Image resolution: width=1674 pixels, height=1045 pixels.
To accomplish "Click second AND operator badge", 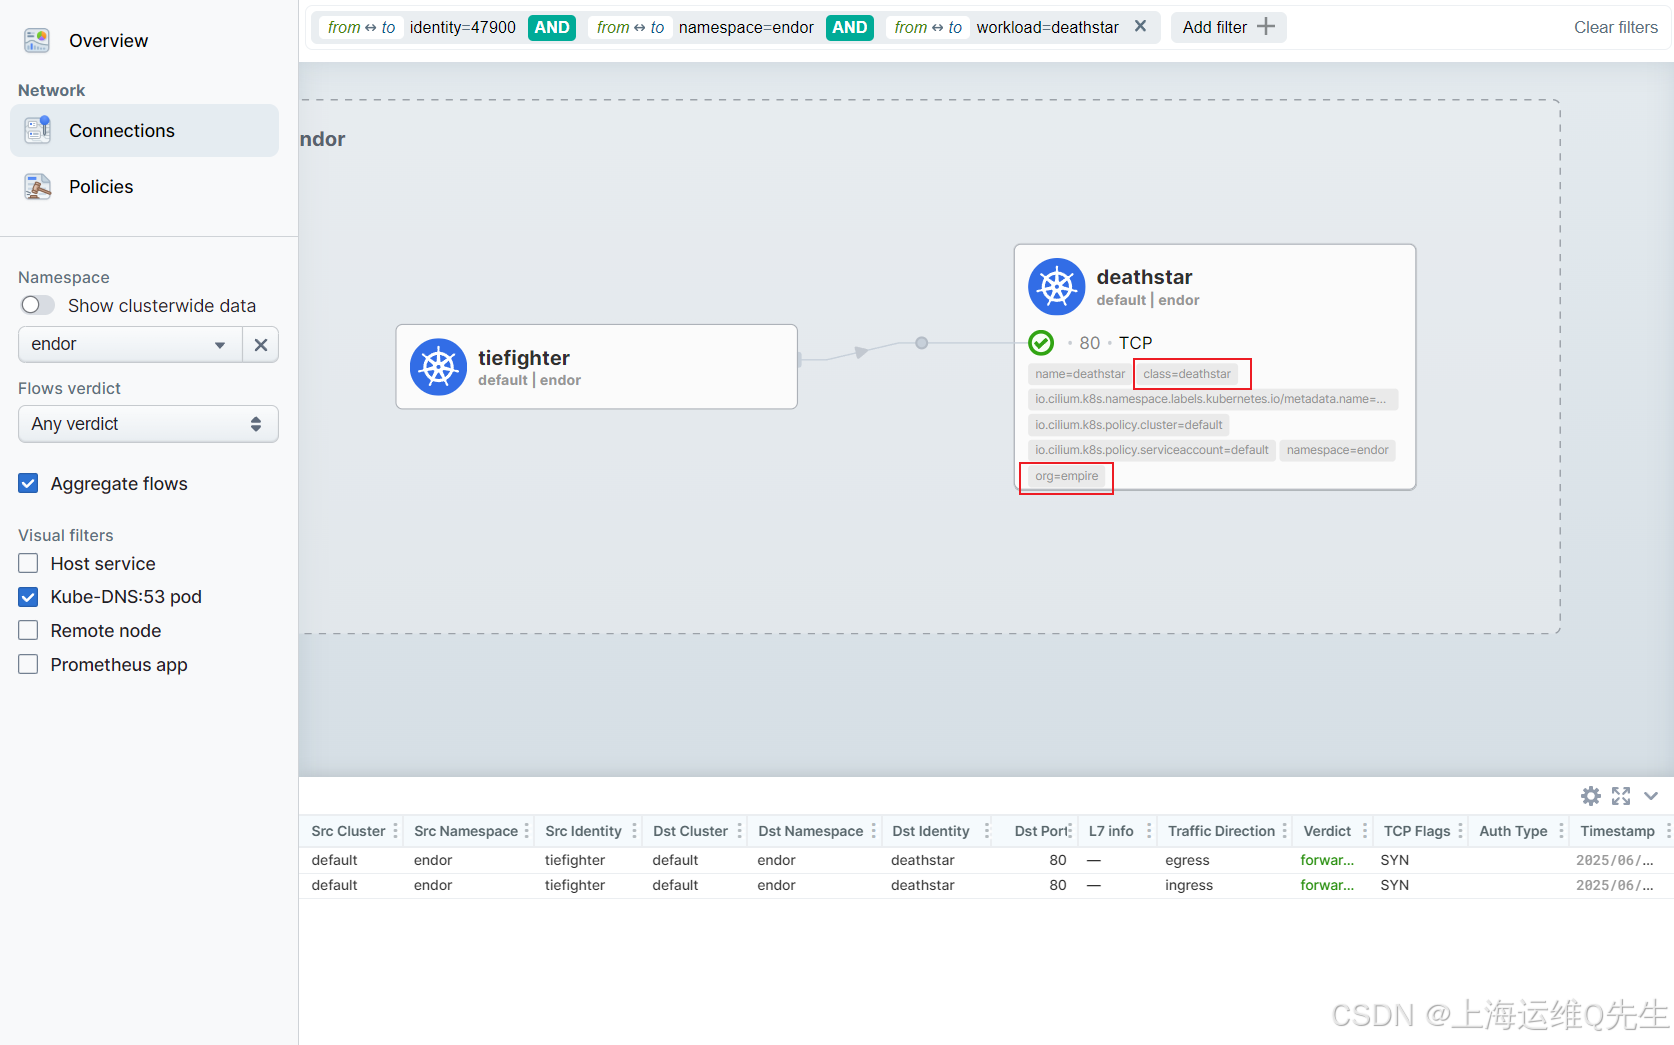I will click(x=850, y=27).
